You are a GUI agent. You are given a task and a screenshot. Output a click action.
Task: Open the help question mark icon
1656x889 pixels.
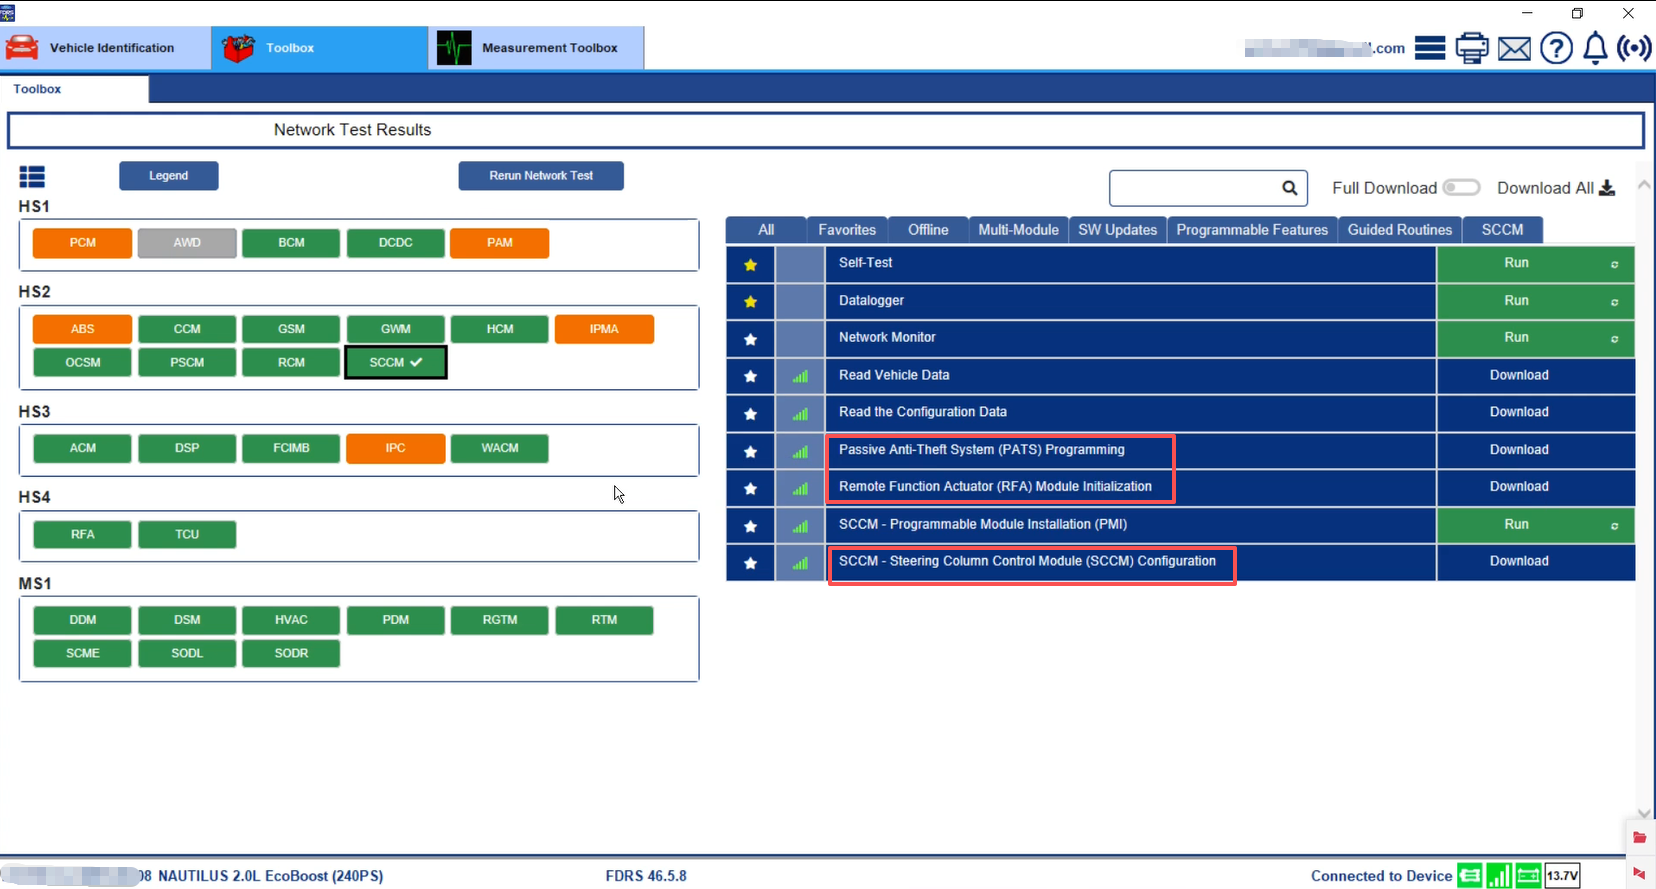1556,48
